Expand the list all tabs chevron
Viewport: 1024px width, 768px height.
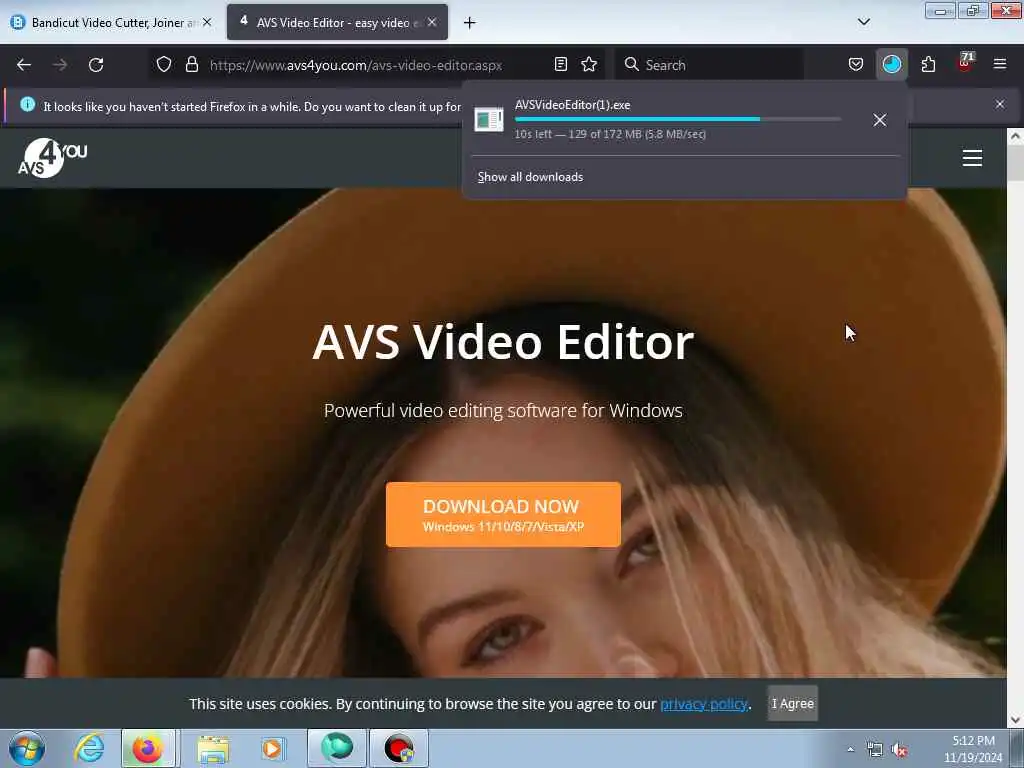point(863,22)
